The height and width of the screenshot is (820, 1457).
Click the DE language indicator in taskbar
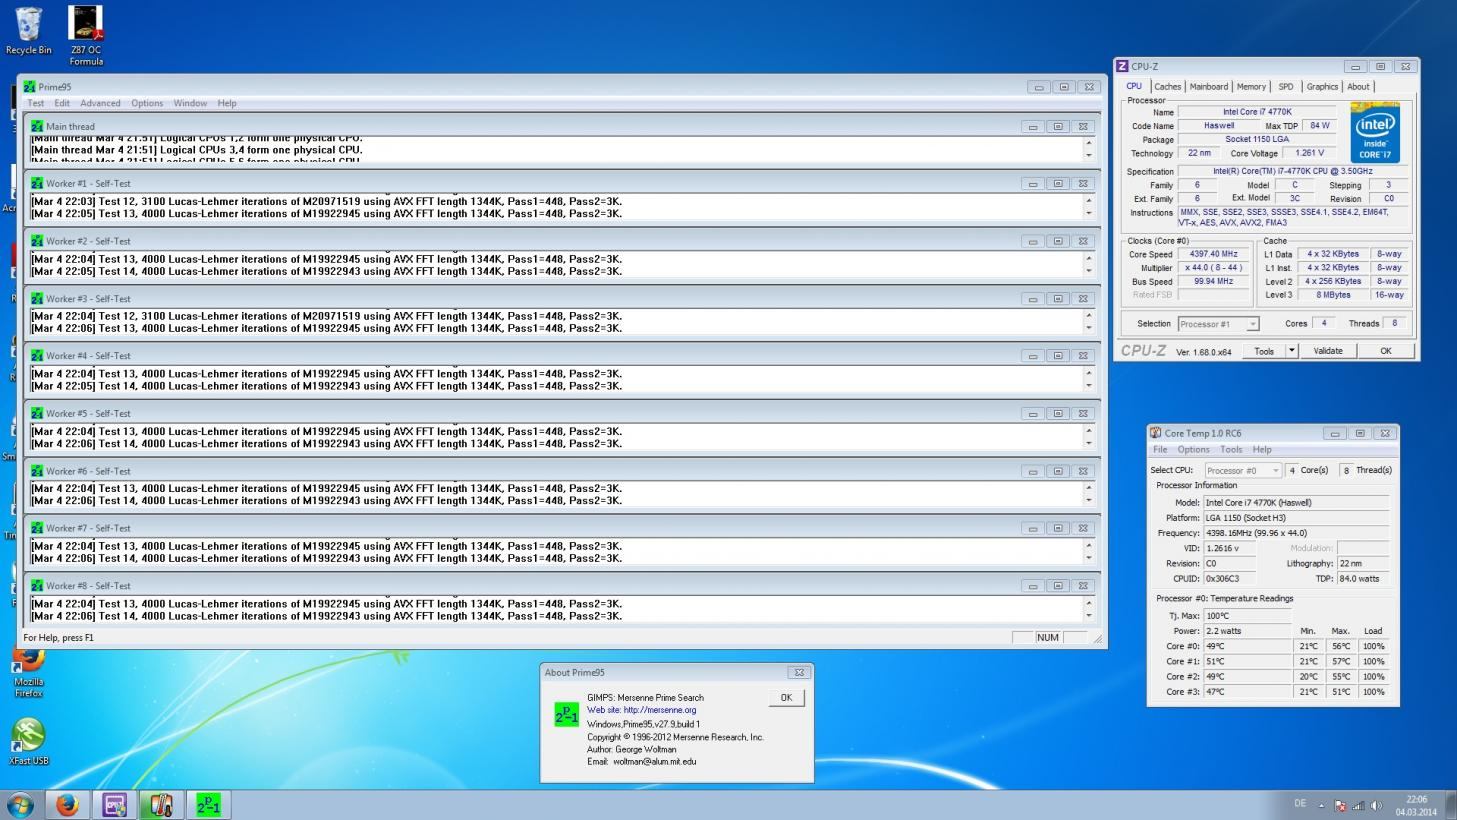pos(1300,804)
